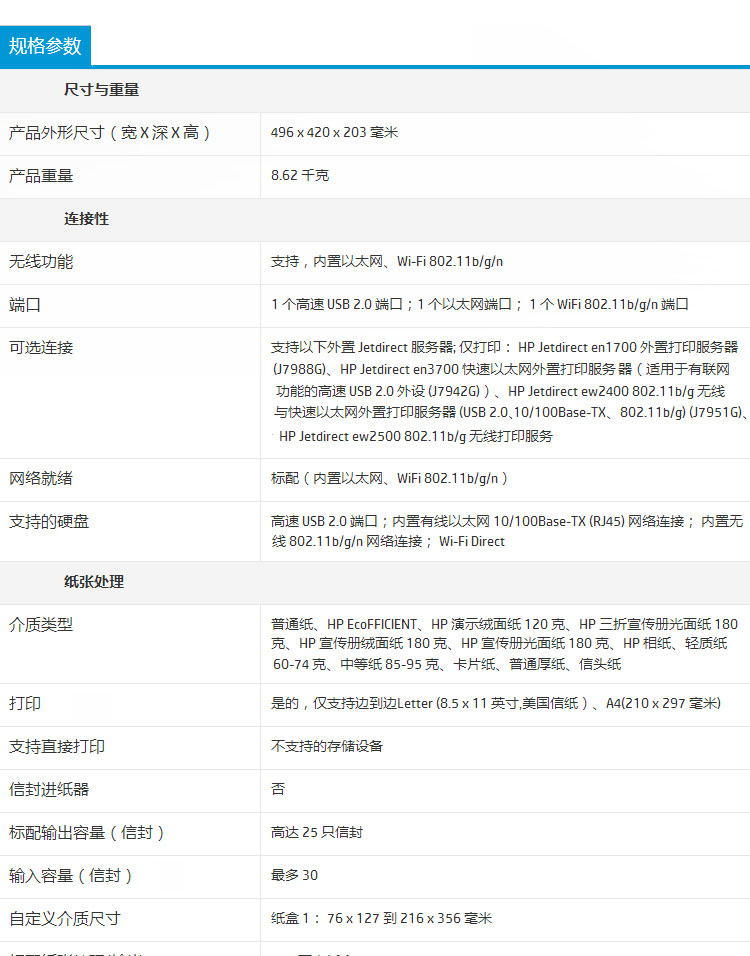Click the 信封进纸器 label
This screenshot has height=956, width=750.
pos(49,790)
